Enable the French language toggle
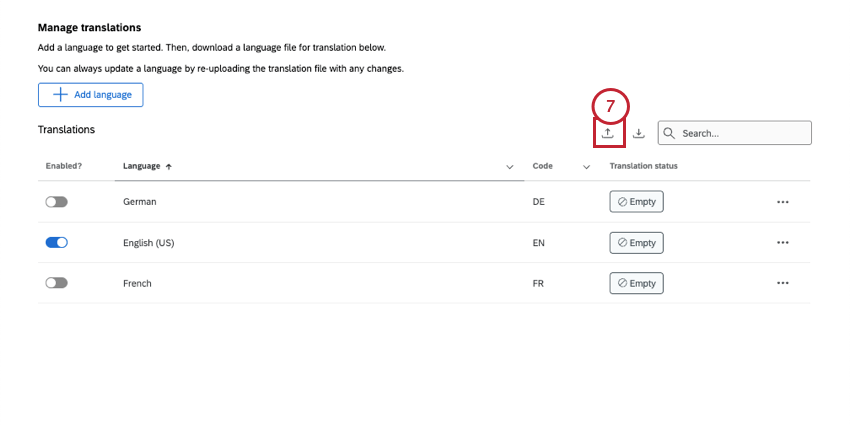The height and width of the screenshot is (425, 850). [56, 283]
